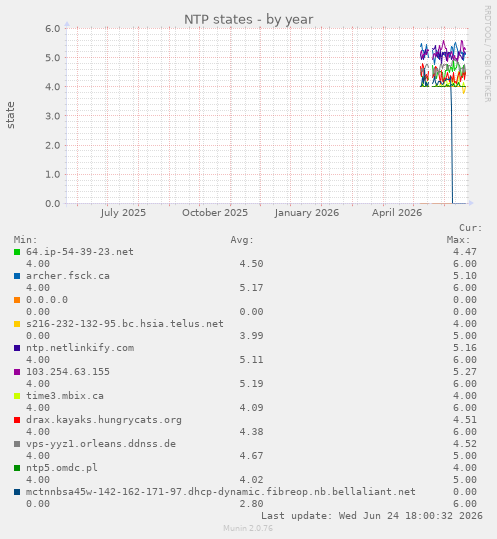The width and height of the screenshot is (497, 539).
Task: Click the red swatch for drax.kayaks.hungrycats.org
Action: tap(17, 420)
